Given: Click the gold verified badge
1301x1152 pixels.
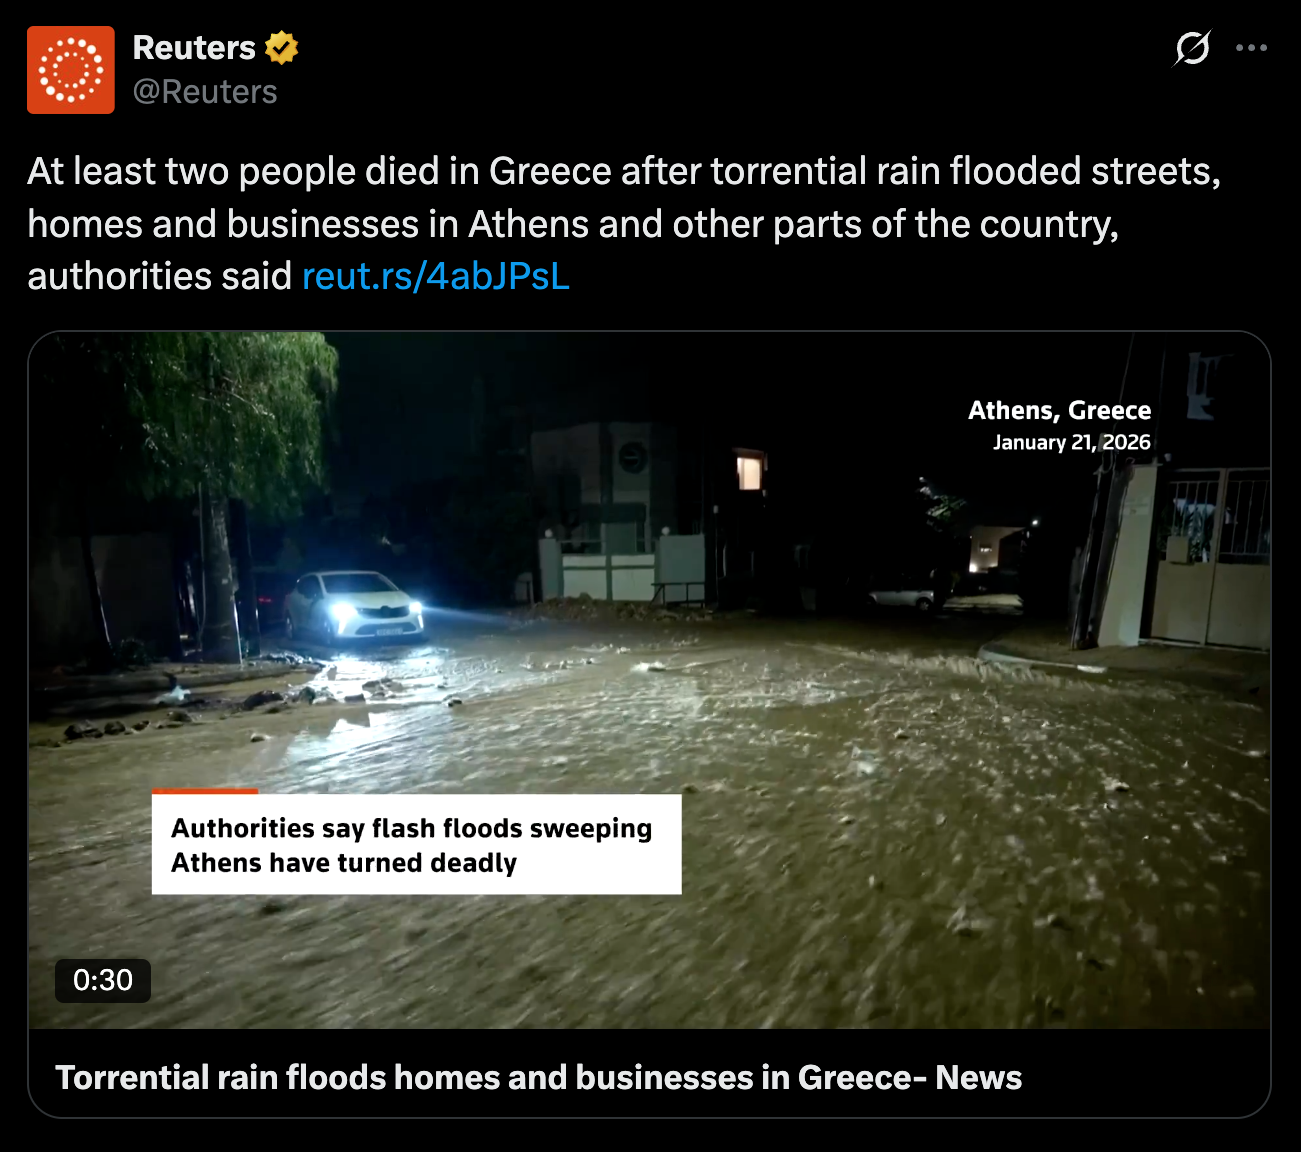Looking at the screenshot, I should [282, 48].
